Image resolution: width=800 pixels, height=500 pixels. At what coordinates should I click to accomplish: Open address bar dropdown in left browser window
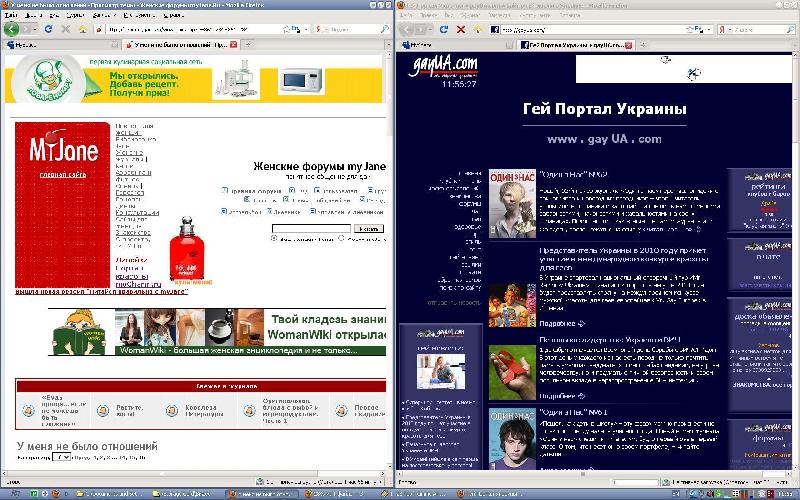[305, 29]
